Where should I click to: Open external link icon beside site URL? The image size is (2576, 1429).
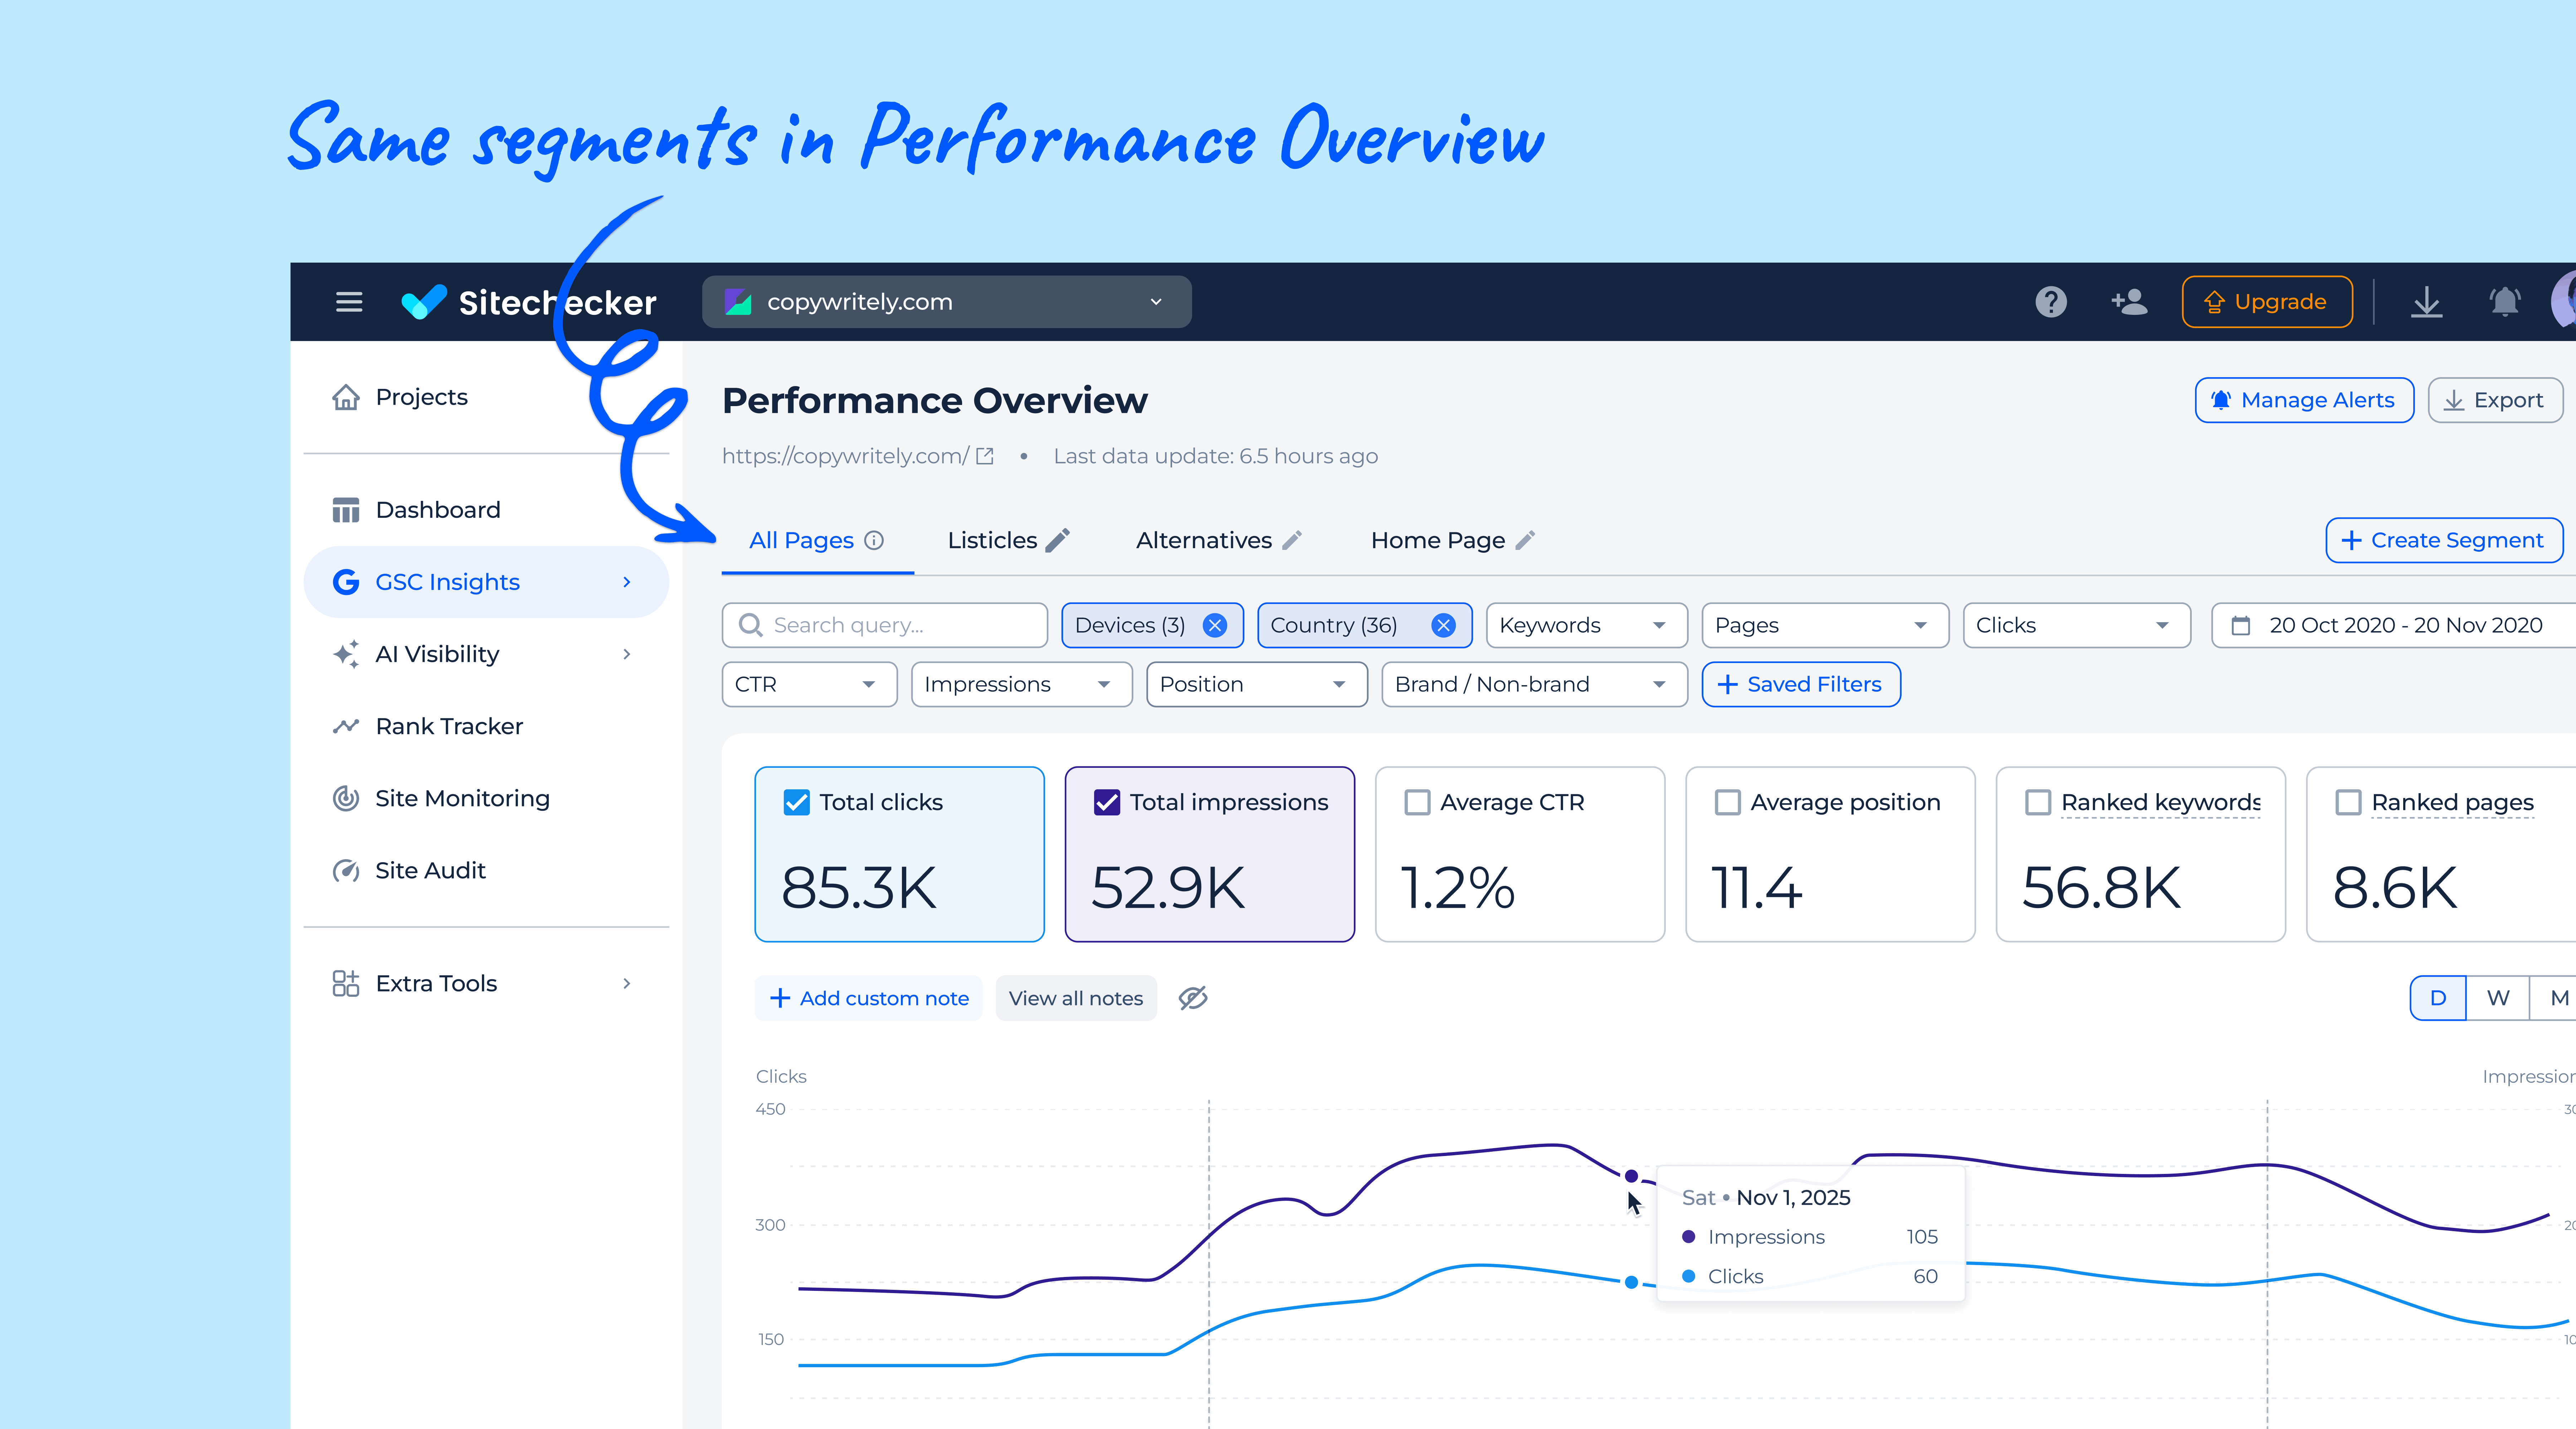pyautogui.click(x=985, y=456)
